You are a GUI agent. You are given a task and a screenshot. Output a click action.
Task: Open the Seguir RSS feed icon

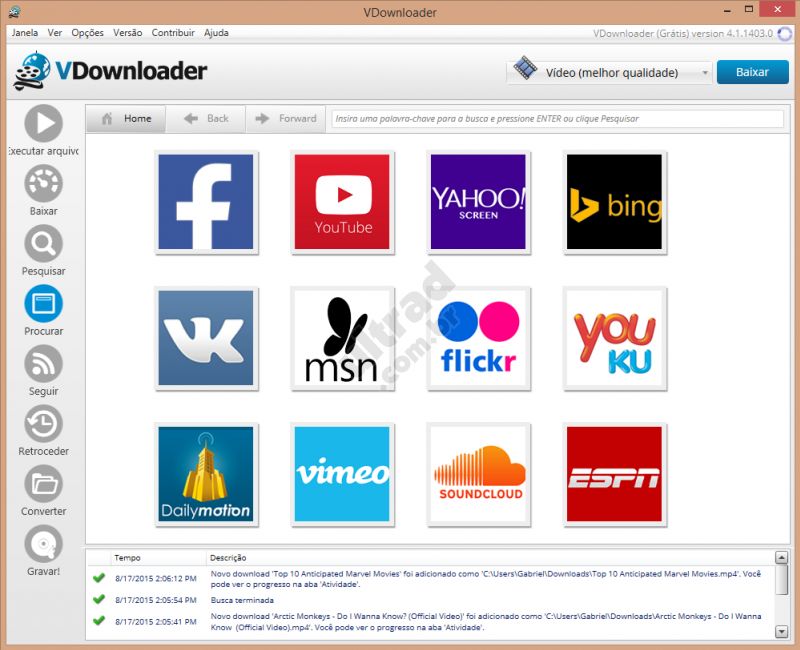(43, 363)
